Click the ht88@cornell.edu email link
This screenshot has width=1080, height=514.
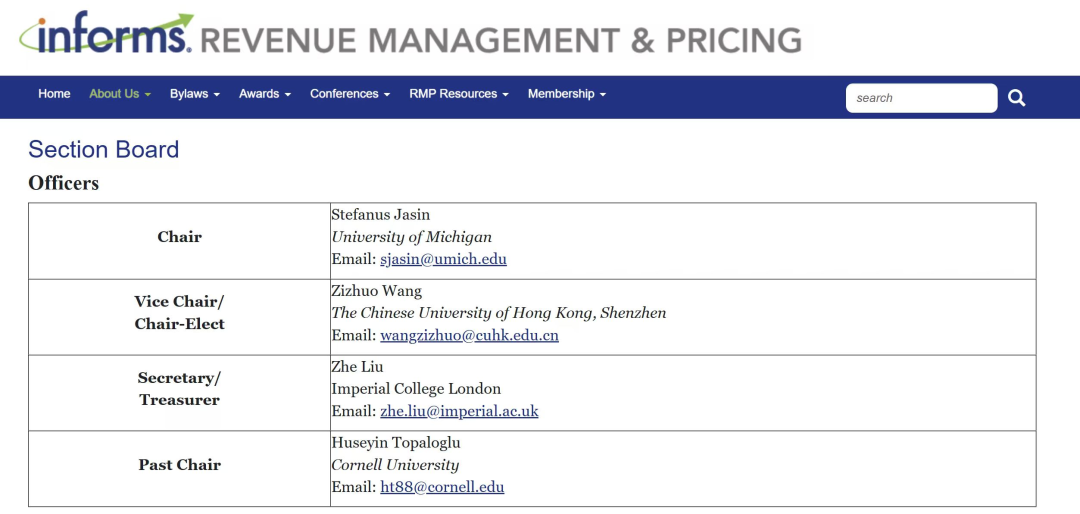(442, 487)
